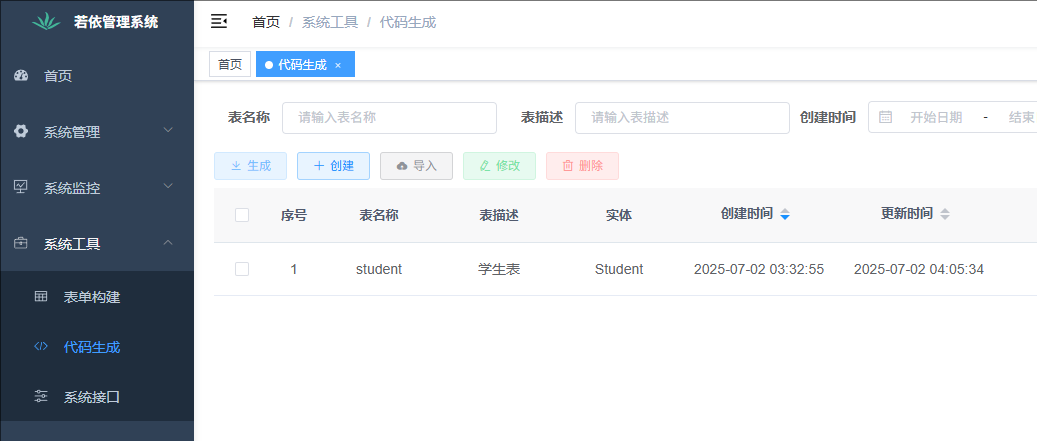Open 代码生成 in the sidebar
The width and height of the screenshot is (1037, 441).
coord(91,347)
